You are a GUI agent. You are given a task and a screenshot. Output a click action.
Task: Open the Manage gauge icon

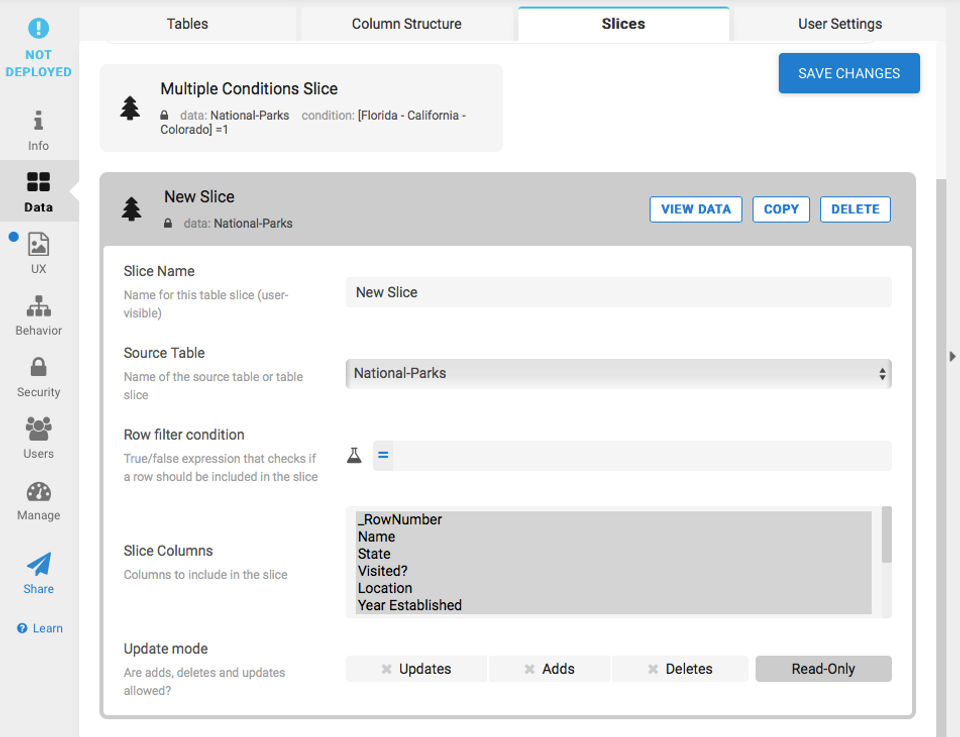tap(38, 491)
